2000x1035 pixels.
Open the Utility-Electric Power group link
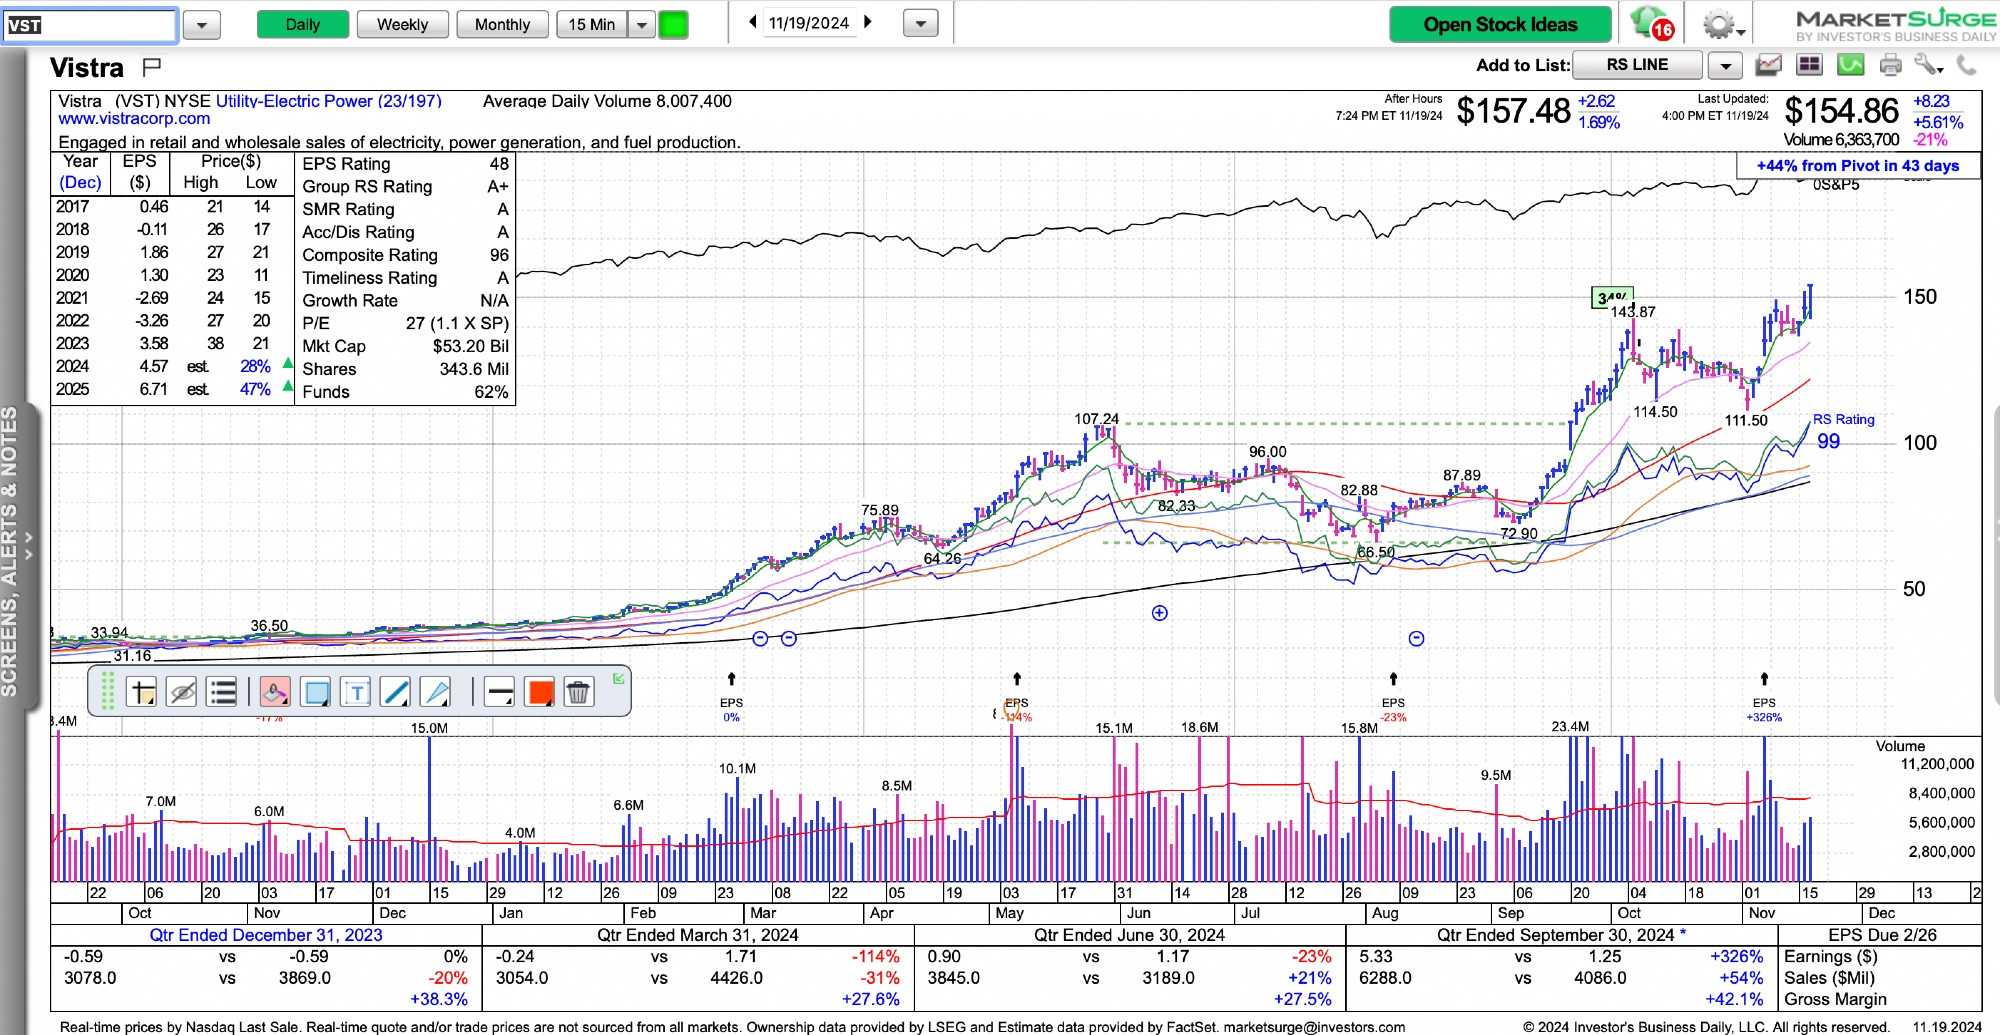328,101
